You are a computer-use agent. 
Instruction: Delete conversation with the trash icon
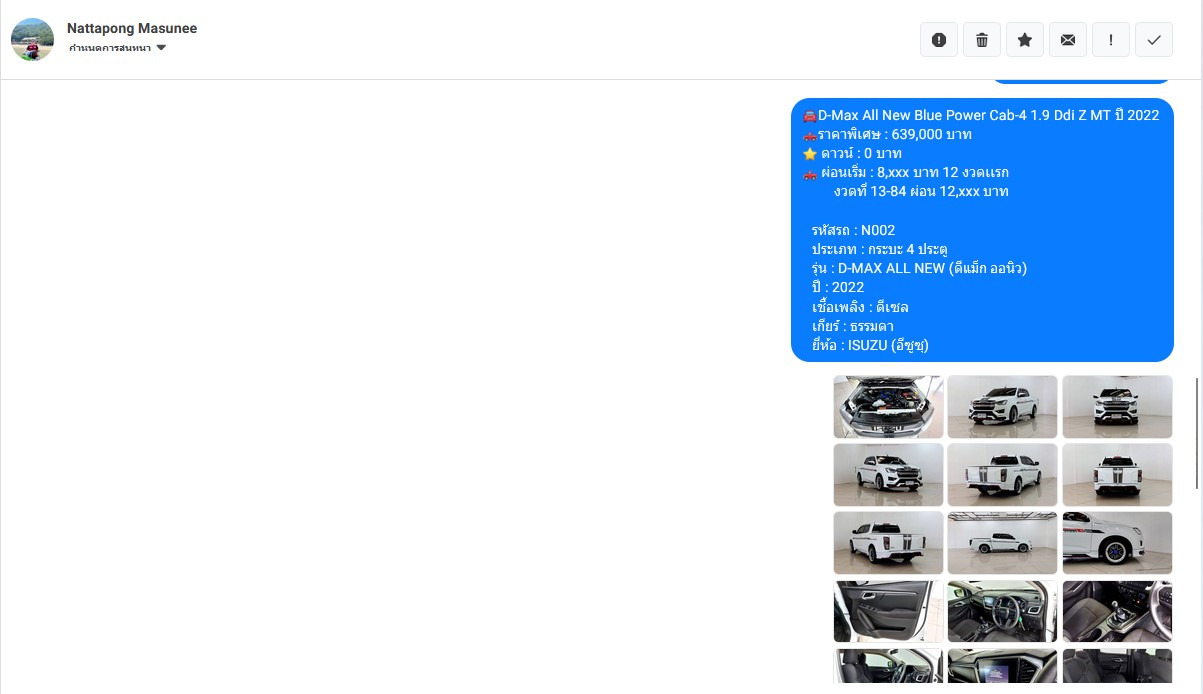pos(982,40)
